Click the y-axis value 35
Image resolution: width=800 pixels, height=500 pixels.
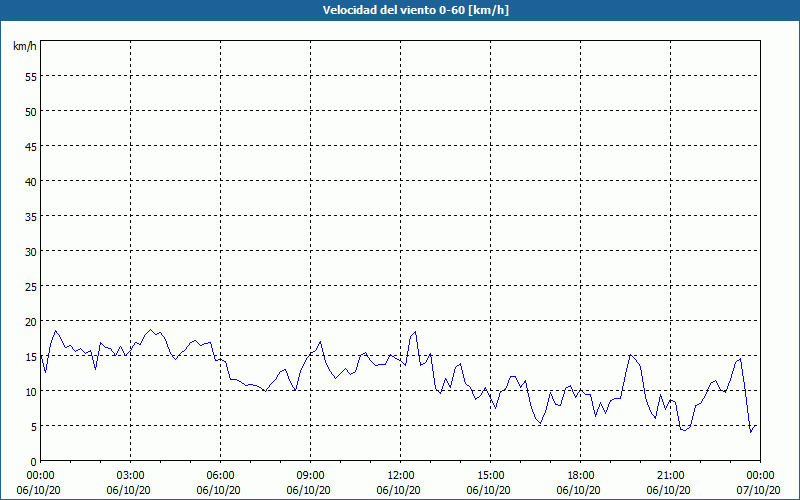tap(31, 217)
